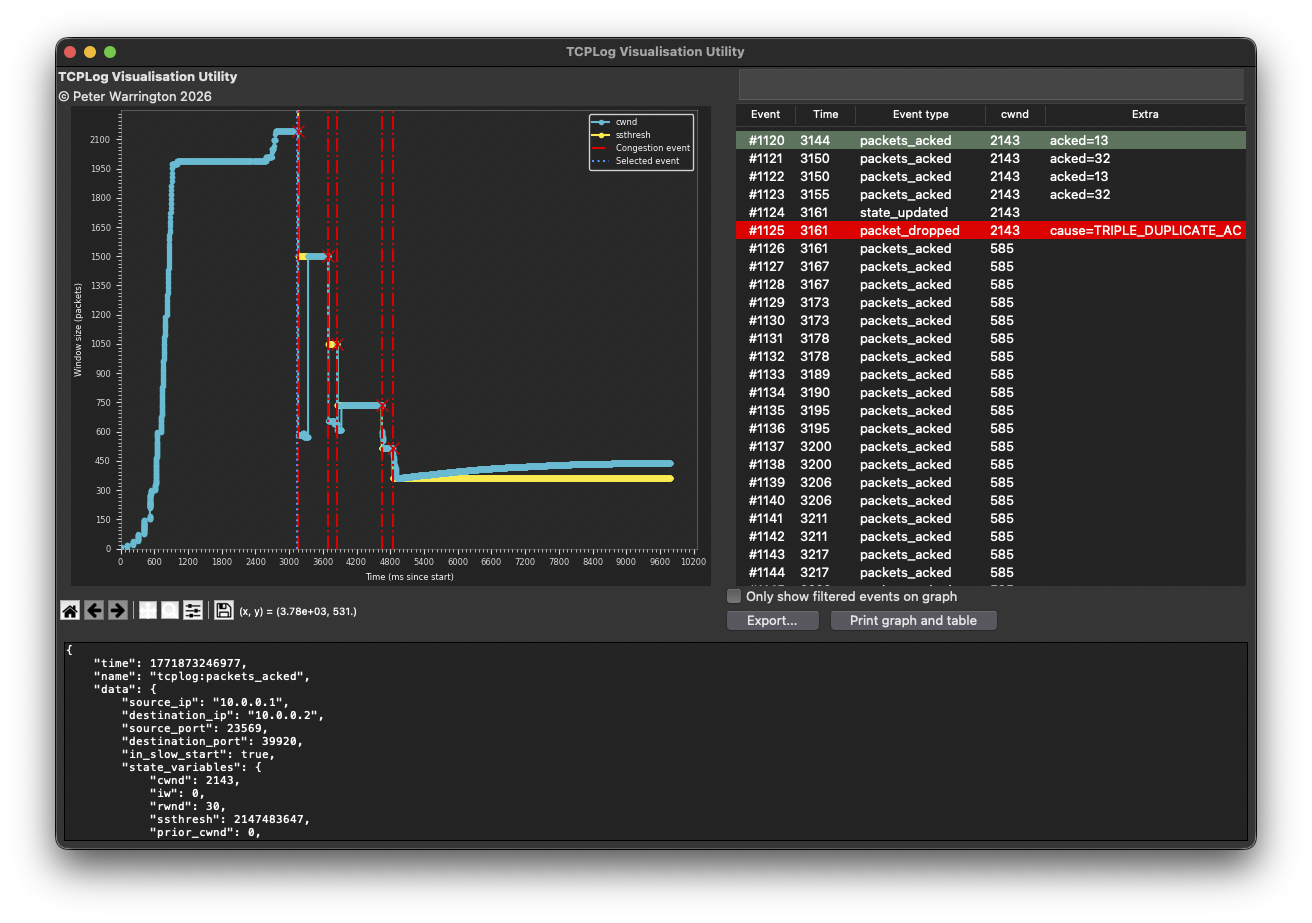Select event row #1133
This screenshot has height=923, width=1312.
tap(991, 375)
